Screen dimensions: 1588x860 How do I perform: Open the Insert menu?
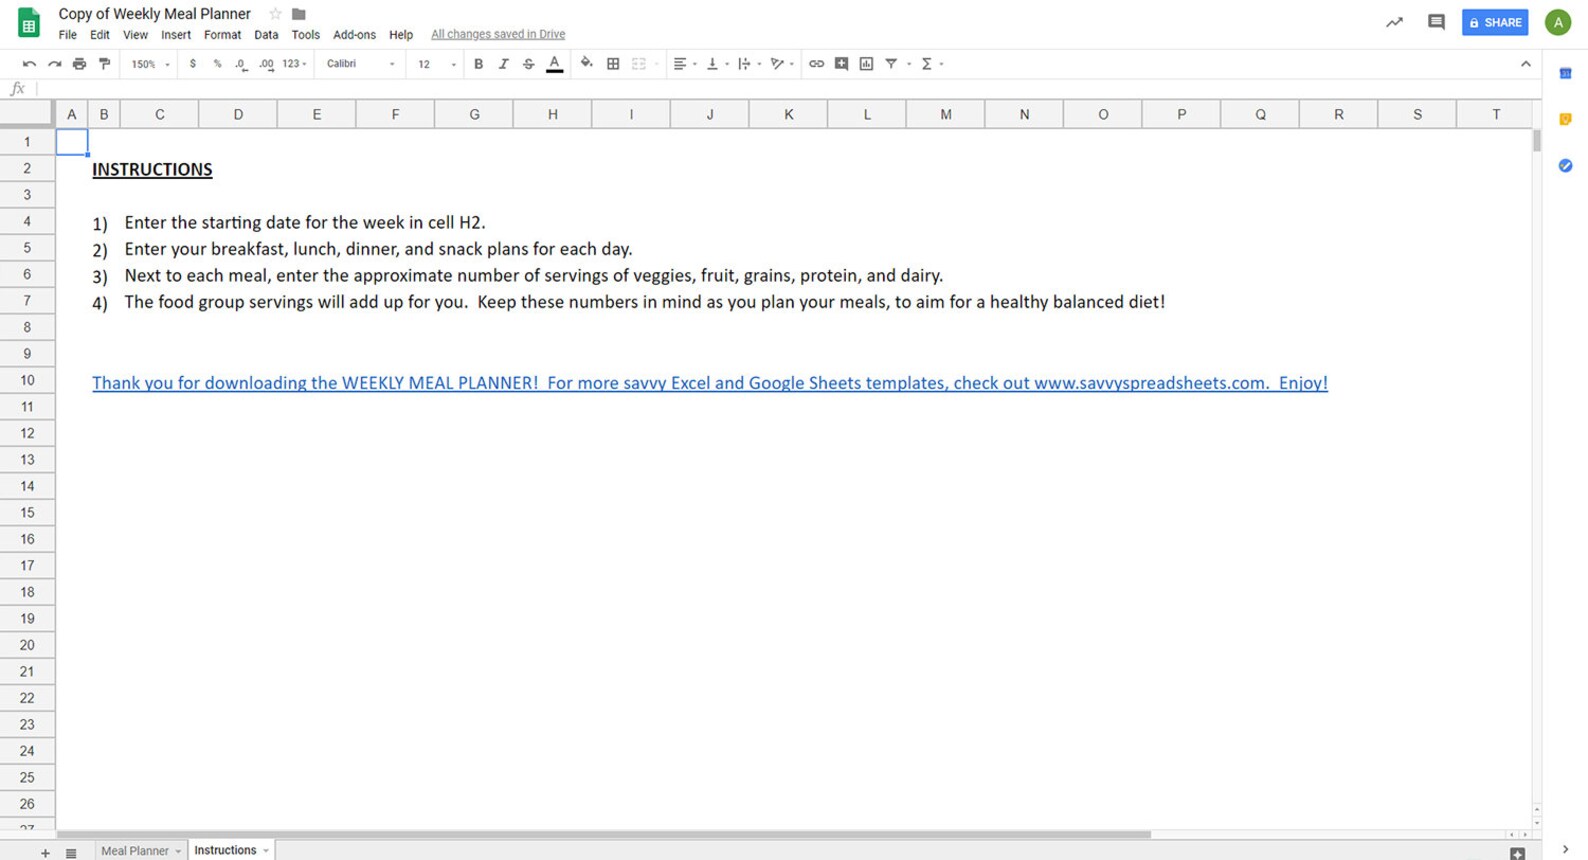pos(176,35)
